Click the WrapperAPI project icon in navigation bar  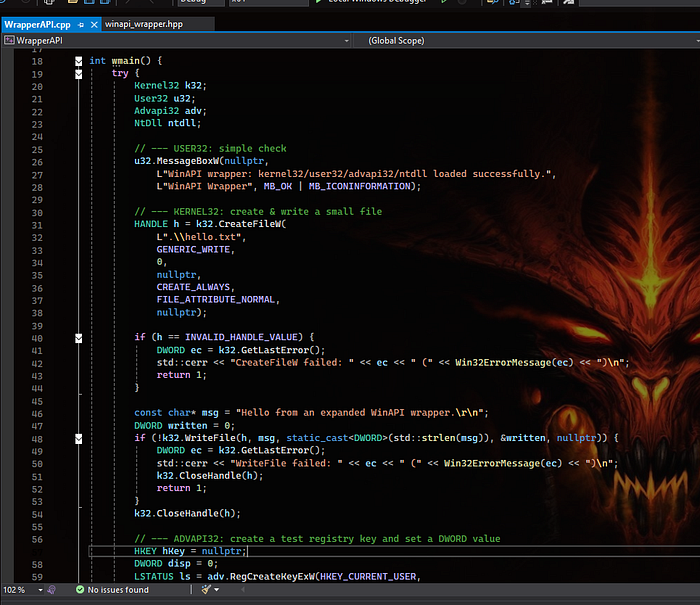9,41
